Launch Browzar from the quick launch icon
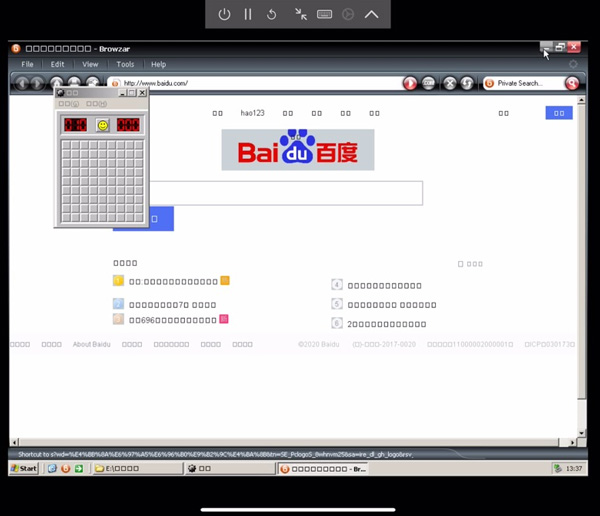 tap(65, 469)
